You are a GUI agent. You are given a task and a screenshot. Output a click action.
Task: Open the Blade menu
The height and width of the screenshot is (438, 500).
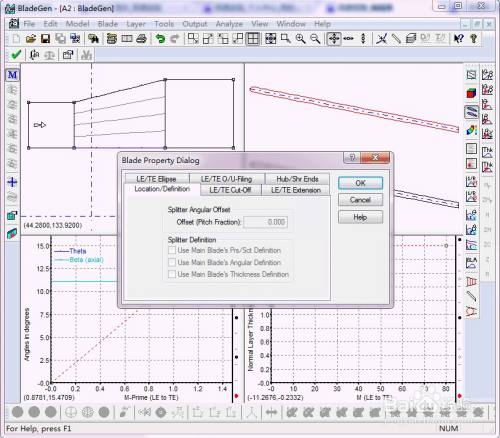108,24
